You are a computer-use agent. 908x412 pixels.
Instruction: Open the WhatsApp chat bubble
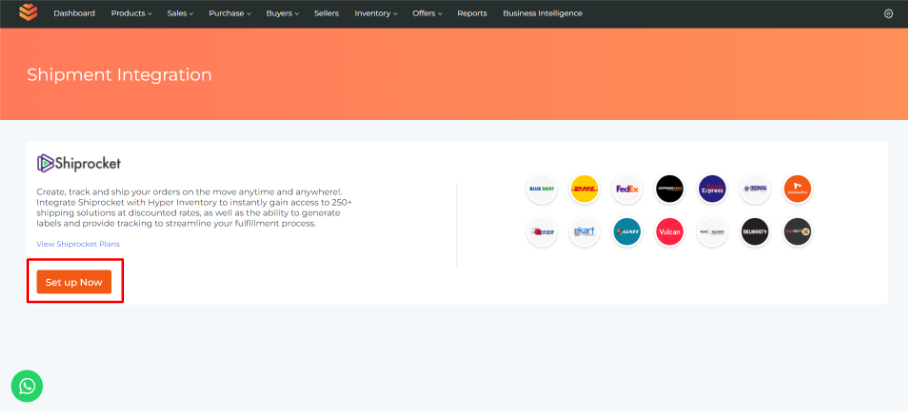(27, 386)
